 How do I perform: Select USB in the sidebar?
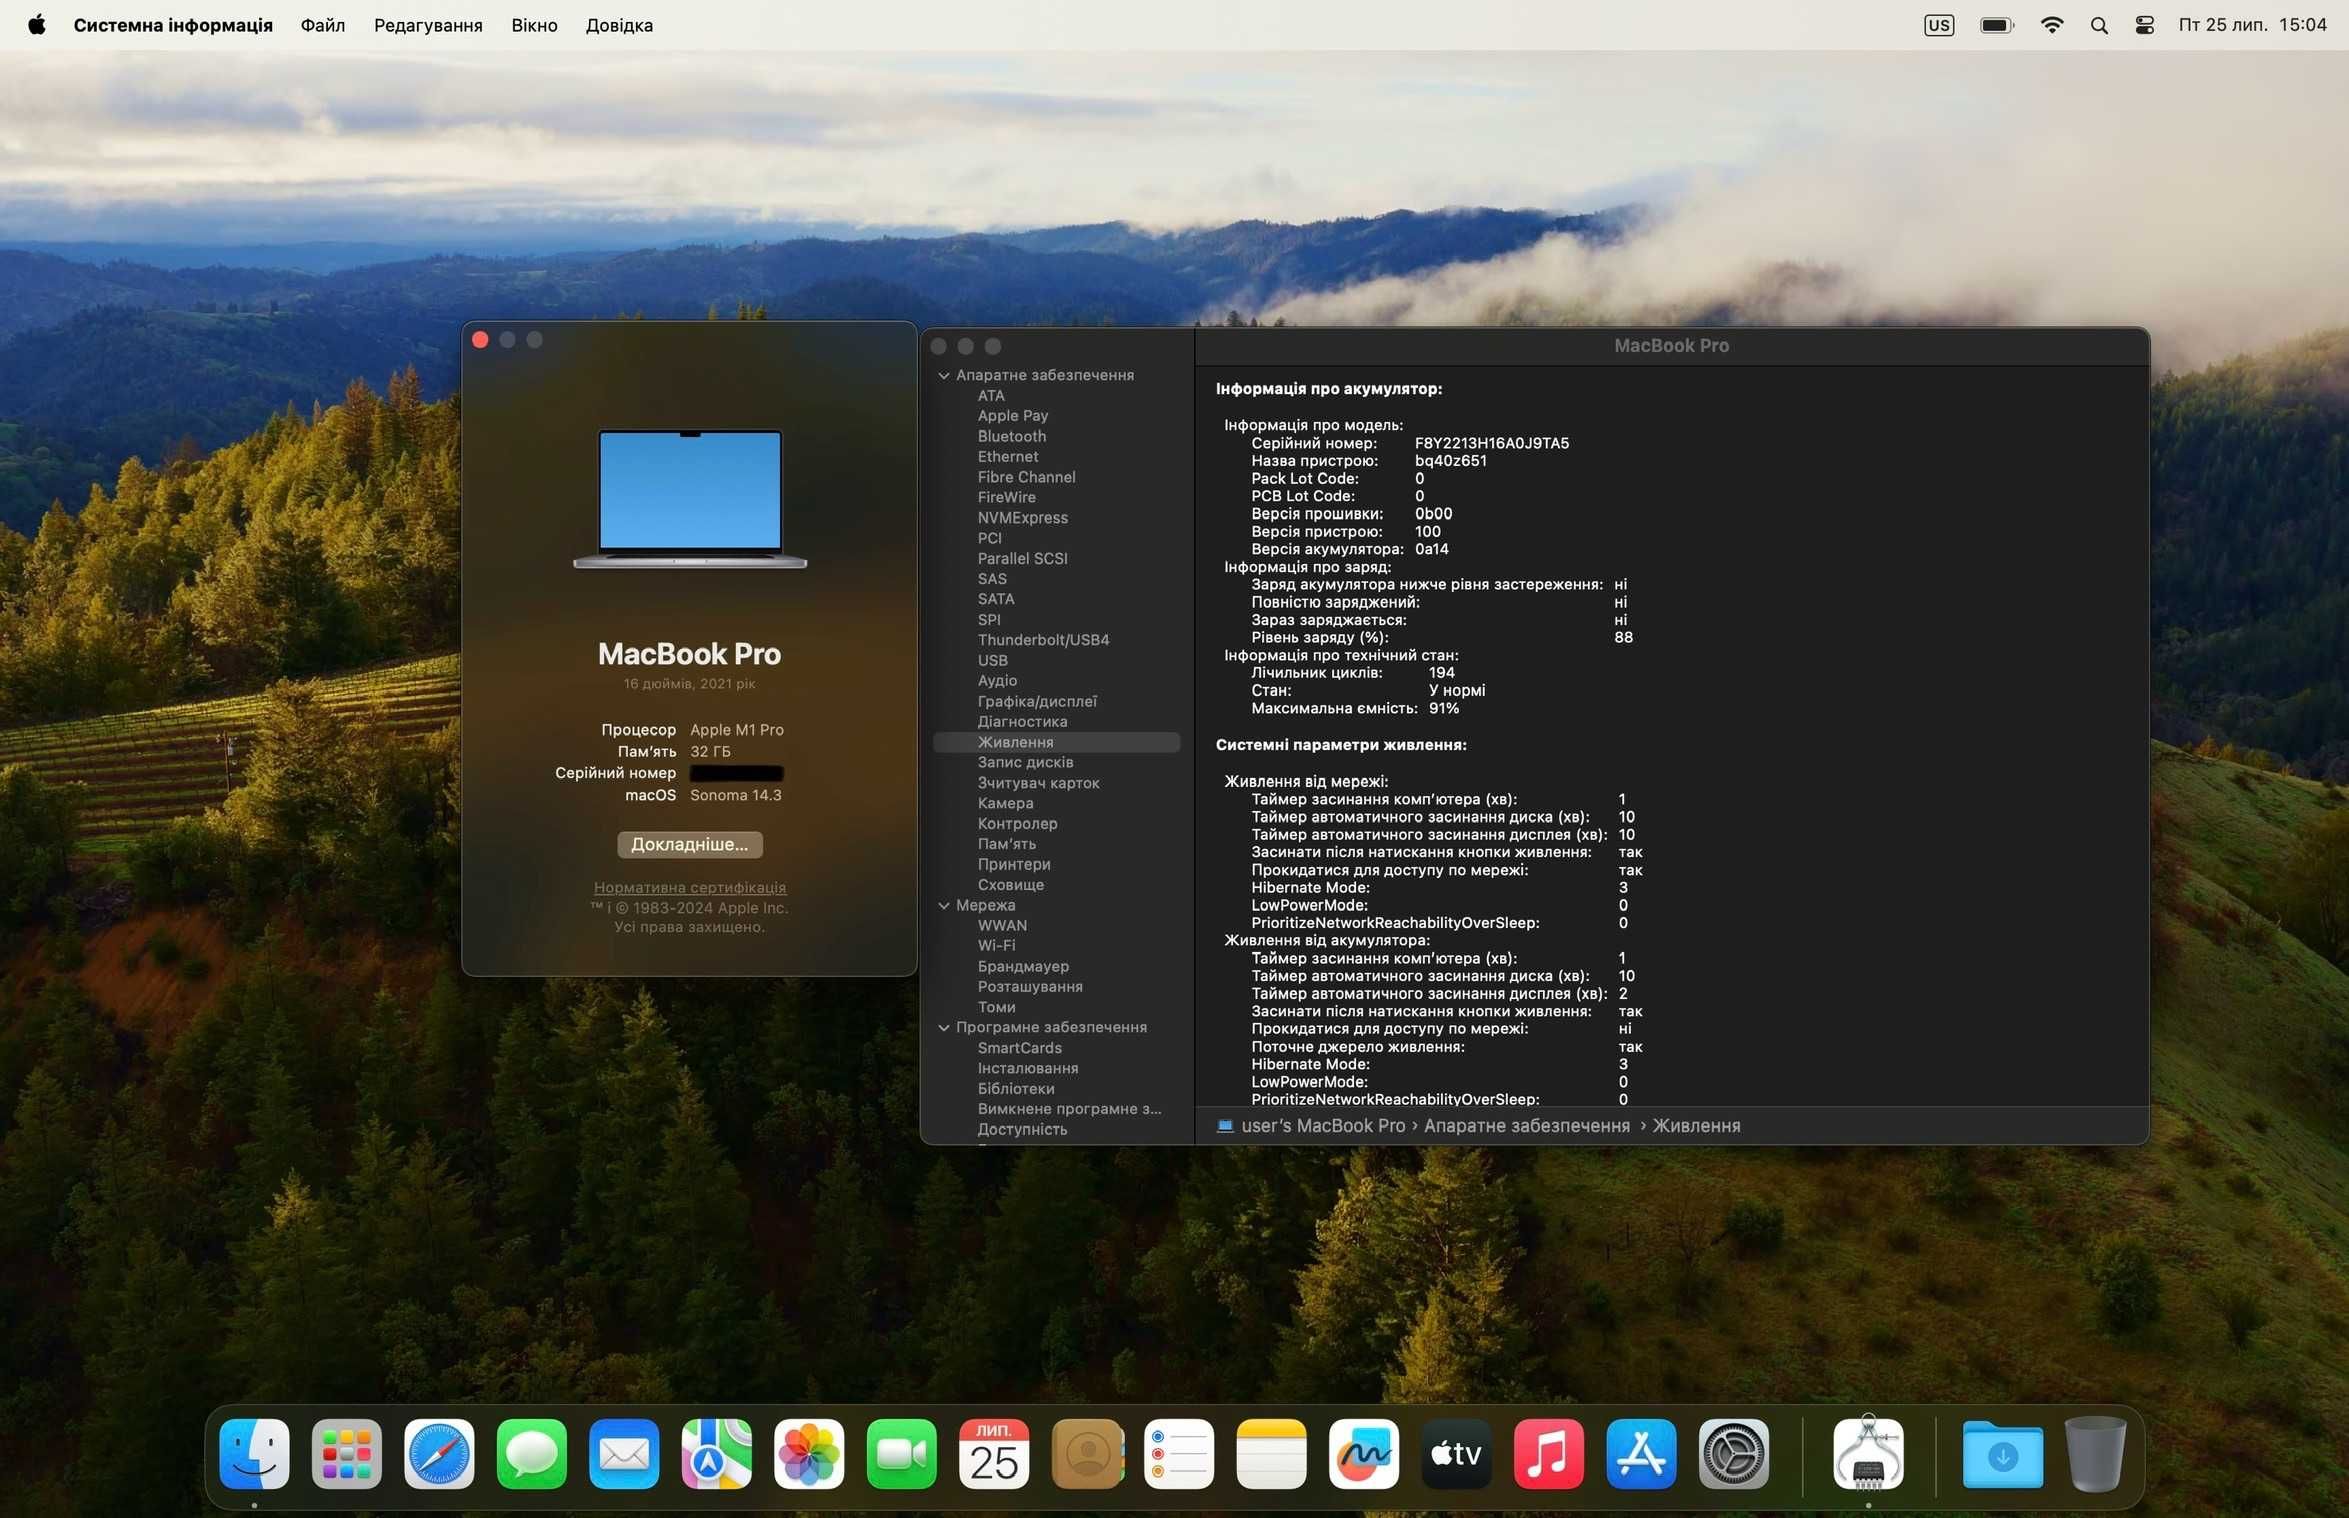coord(992,661)
